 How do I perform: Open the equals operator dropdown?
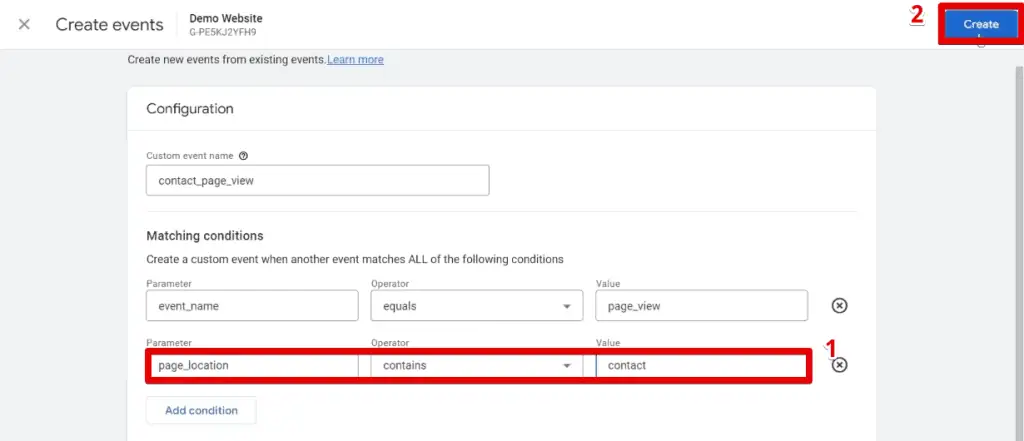[477, 305]
